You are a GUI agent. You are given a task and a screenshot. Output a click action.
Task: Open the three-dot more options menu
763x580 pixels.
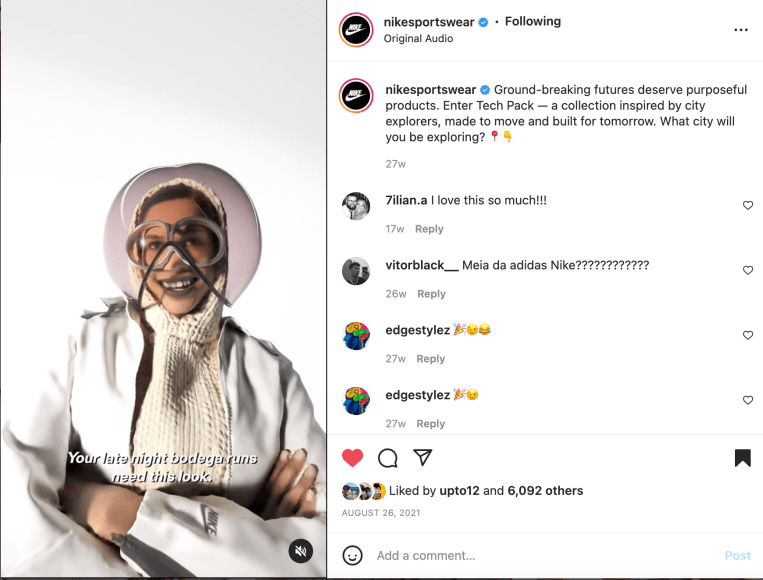tap(741, 30)
